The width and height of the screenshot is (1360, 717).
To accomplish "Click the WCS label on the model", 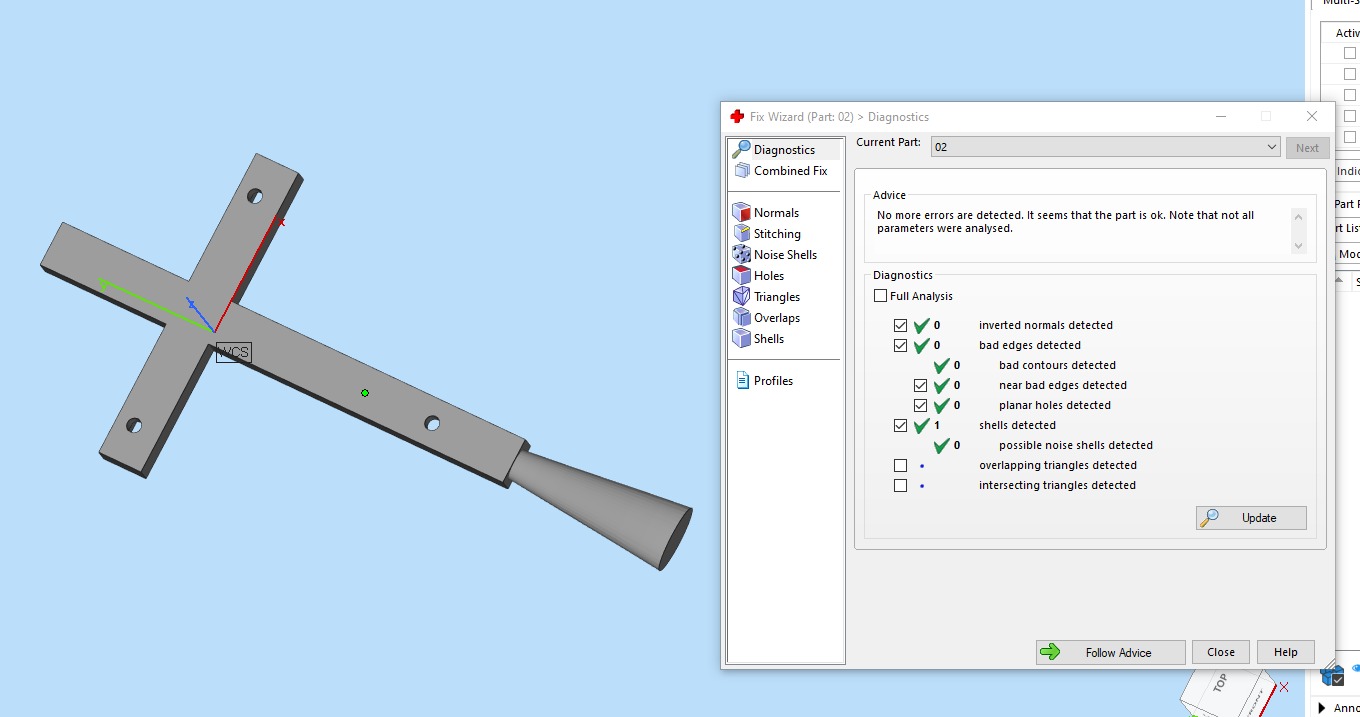I will click(x=234, y=352).
